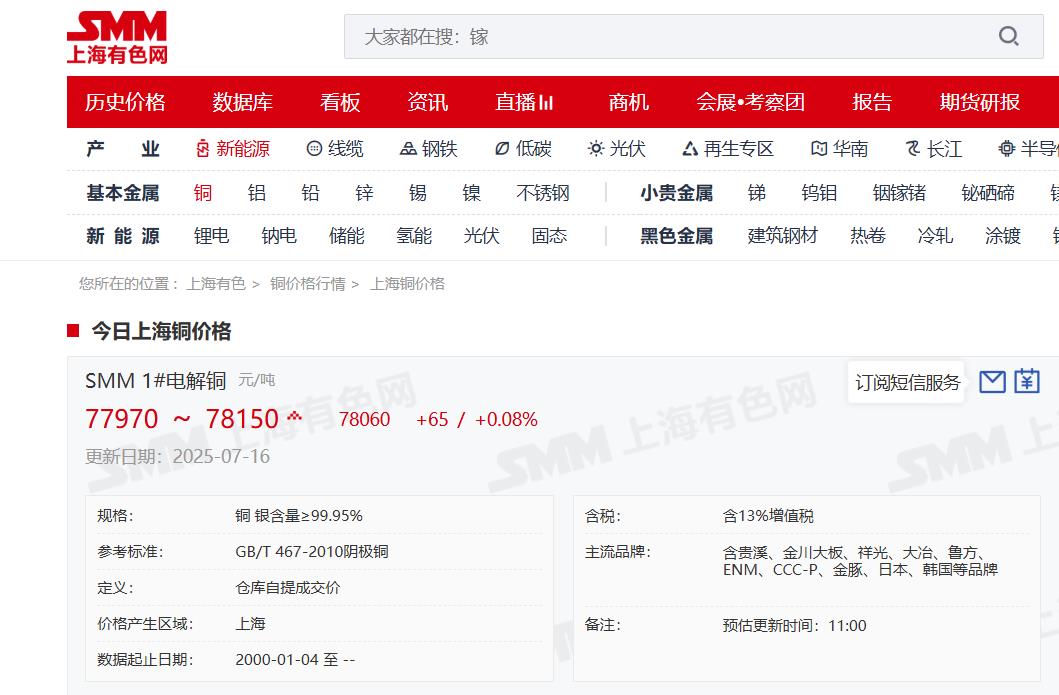
Task: Click the average price 78060
Action: pyautogui.click(x=365, y=419)
